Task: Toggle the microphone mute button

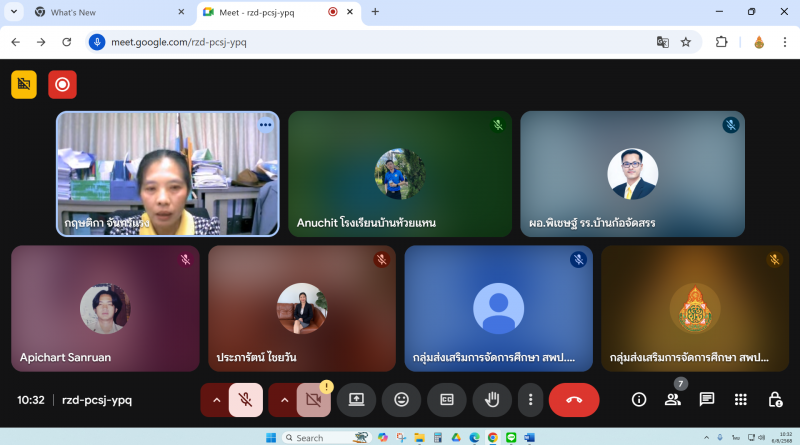Action: pos(245,399)
